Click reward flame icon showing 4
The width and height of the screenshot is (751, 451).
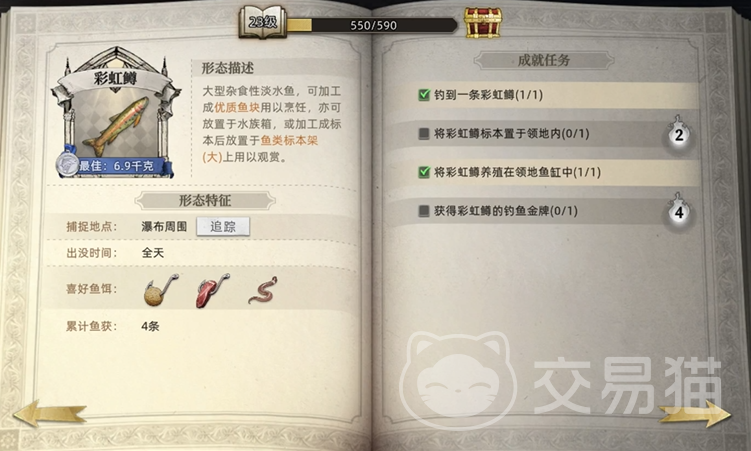point(678,211)
